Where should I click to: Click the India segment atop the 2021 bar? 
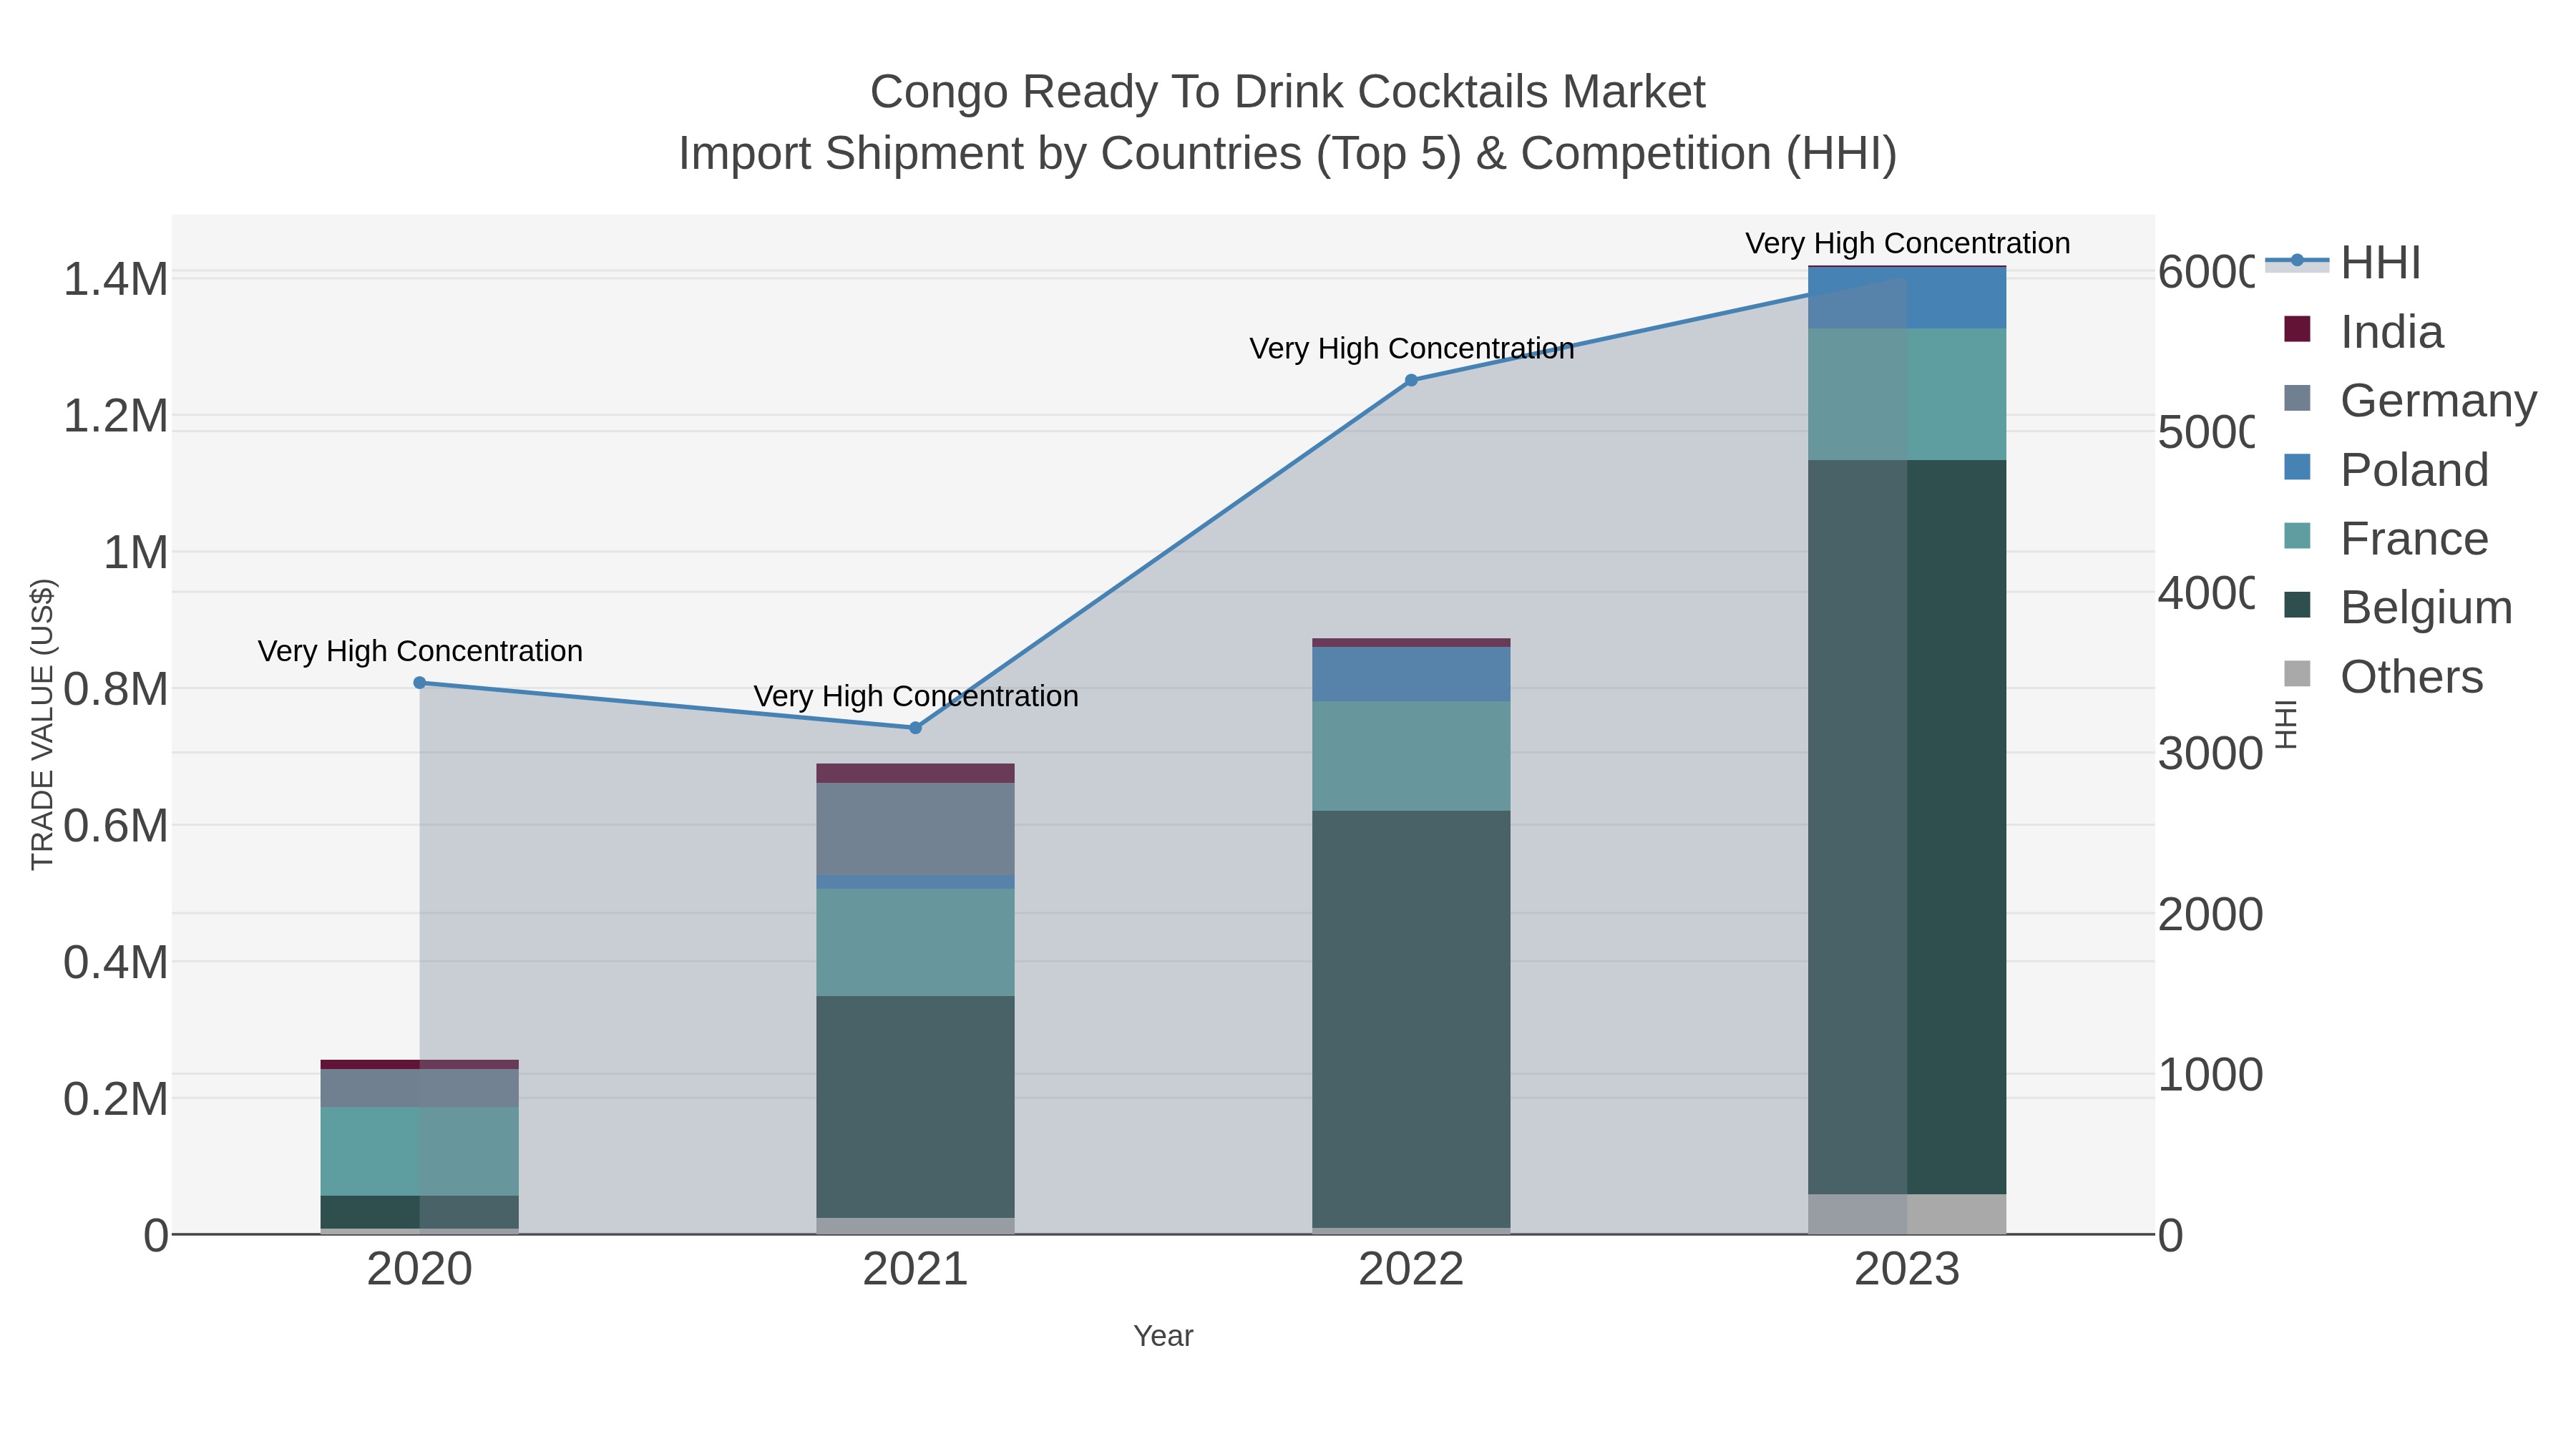point(915,773)
